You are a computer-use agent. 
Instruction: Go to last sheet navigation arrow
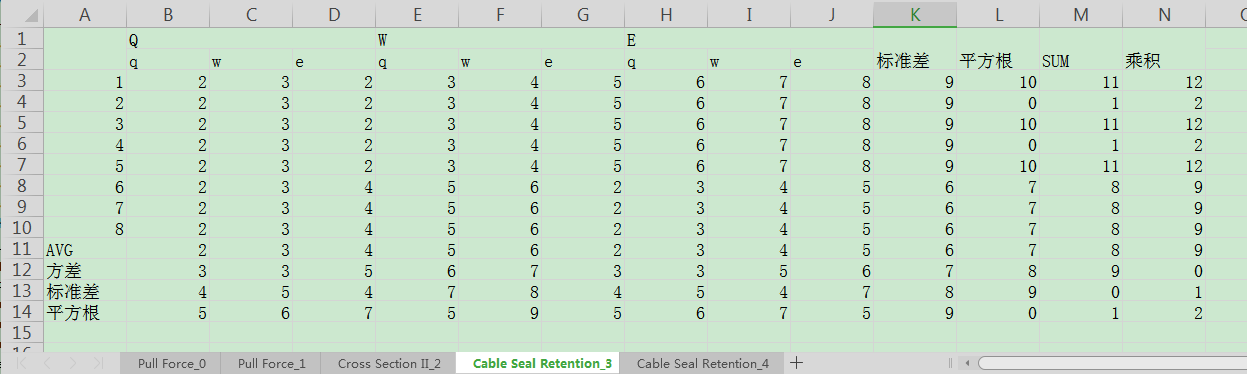[98, 363]
